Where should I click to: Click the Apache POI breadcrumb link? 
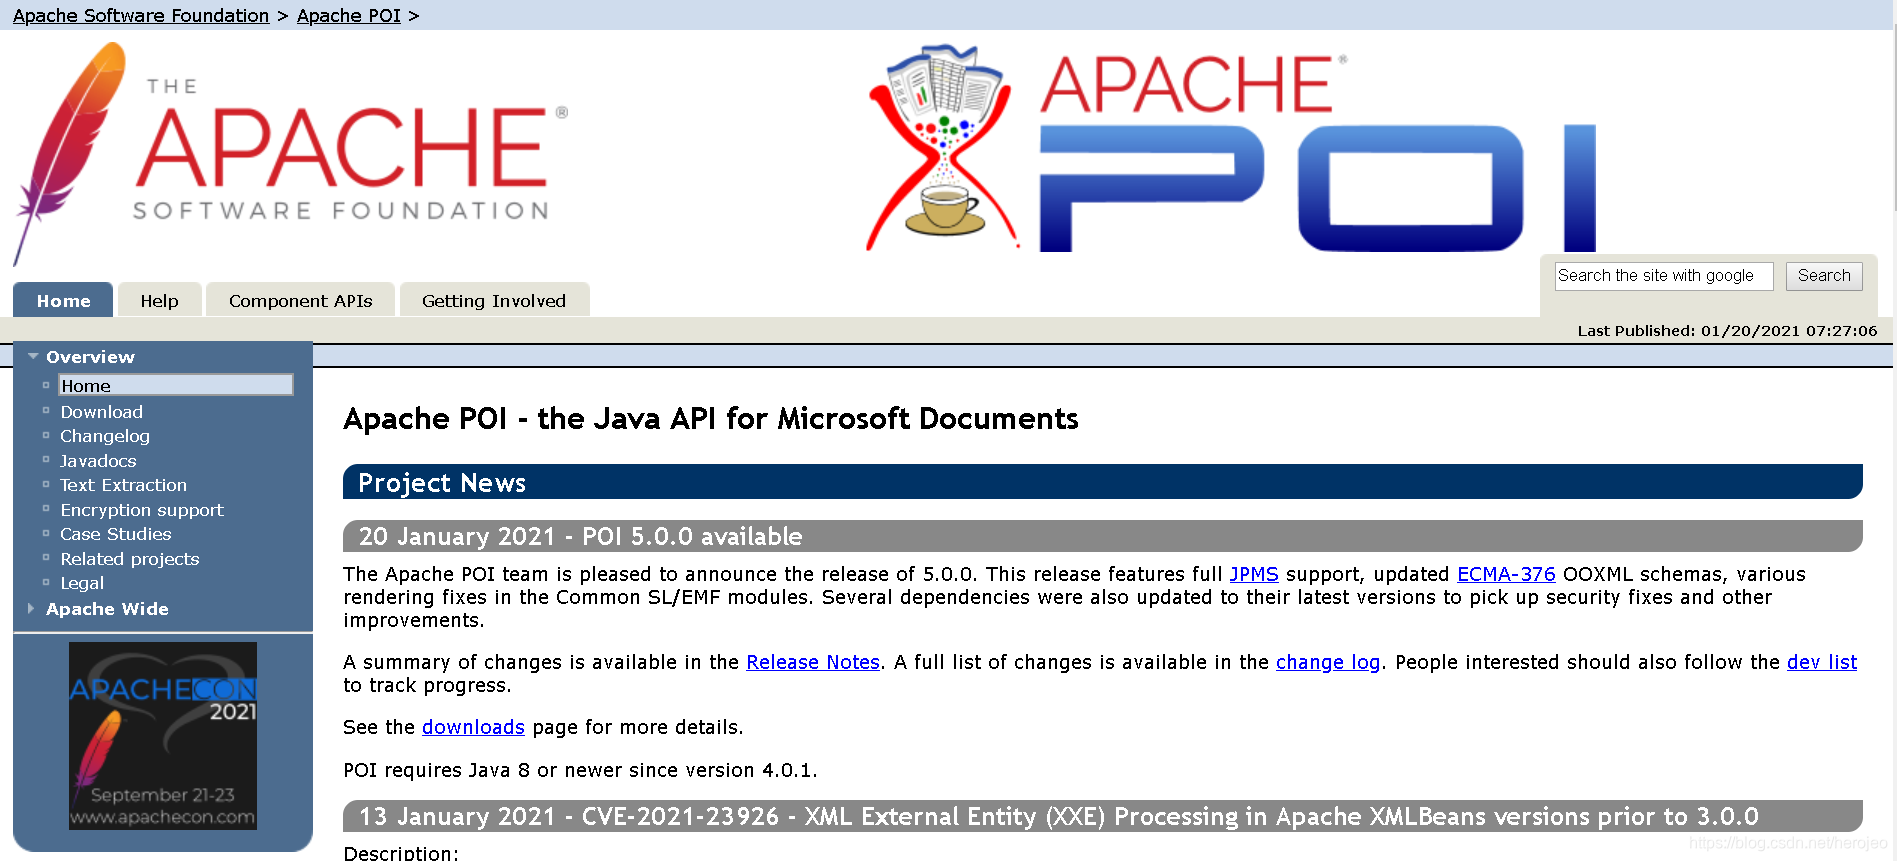(x=349, y=15)
